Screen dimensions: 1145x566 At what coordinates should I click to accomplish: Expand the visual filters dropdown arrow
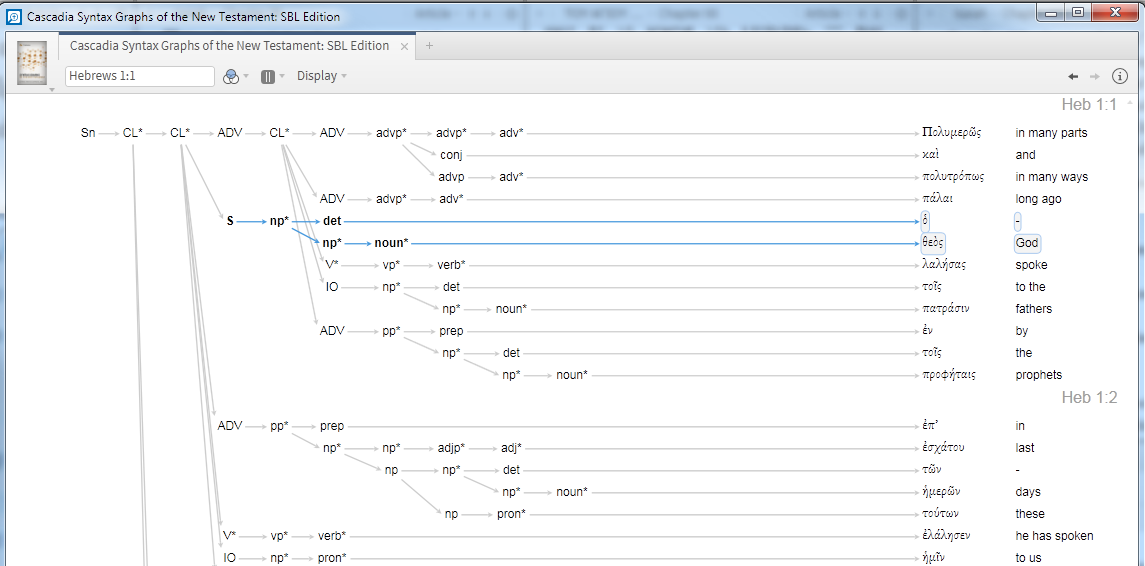coord(246,77)
